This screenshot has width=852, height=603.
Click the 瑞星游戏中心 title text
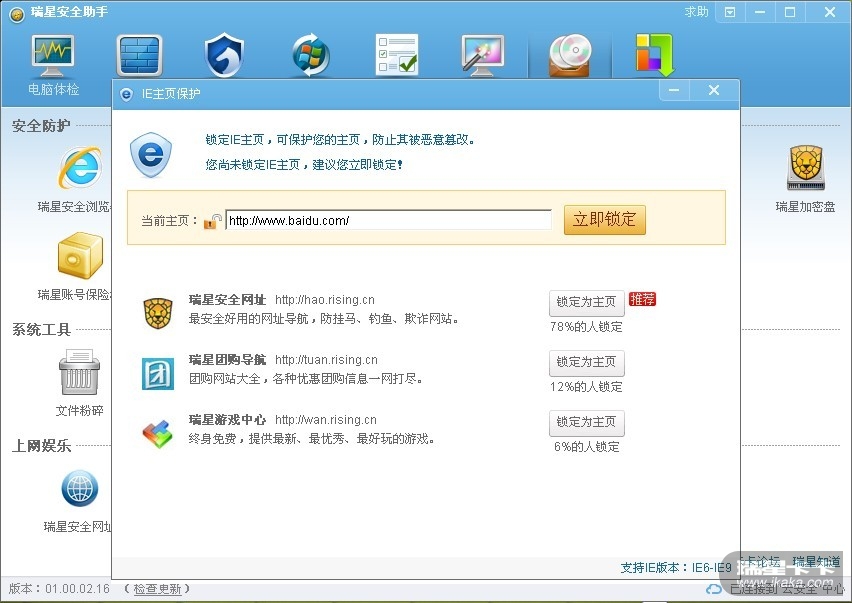click(x=227, y=420)
